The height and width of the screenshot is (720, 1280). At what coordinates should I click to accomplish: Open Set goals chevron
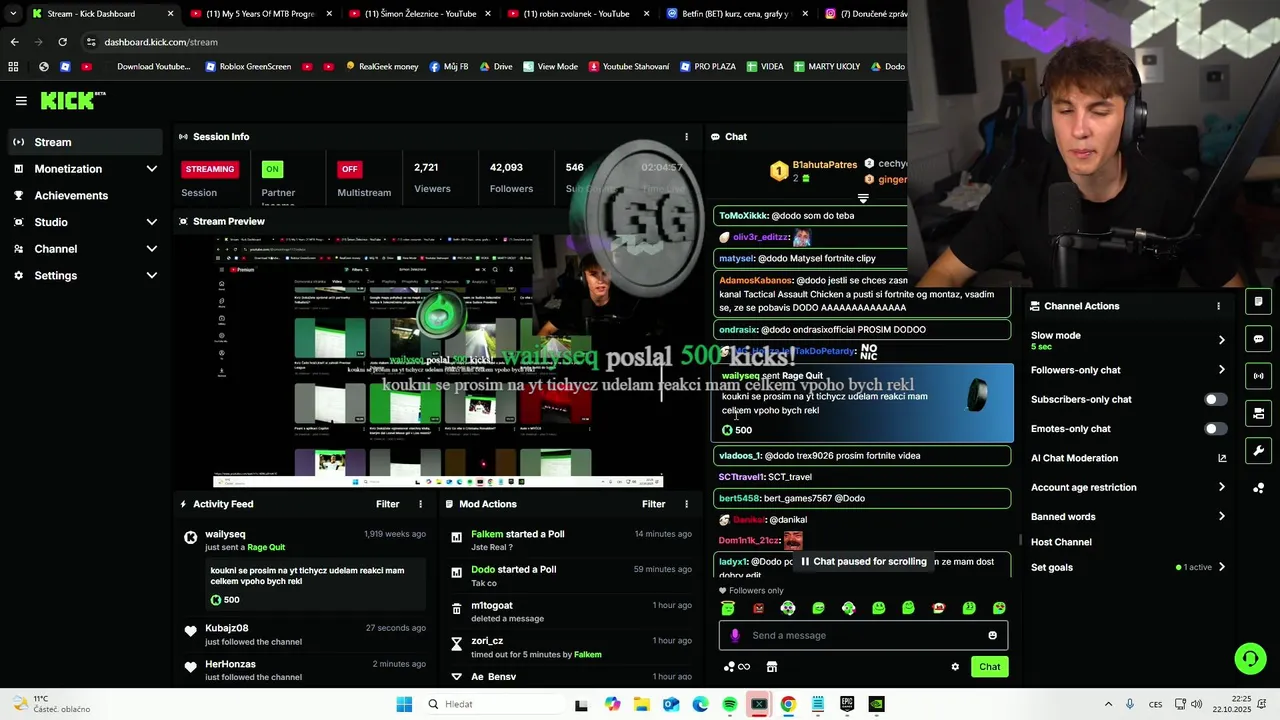coord(1221,567)
